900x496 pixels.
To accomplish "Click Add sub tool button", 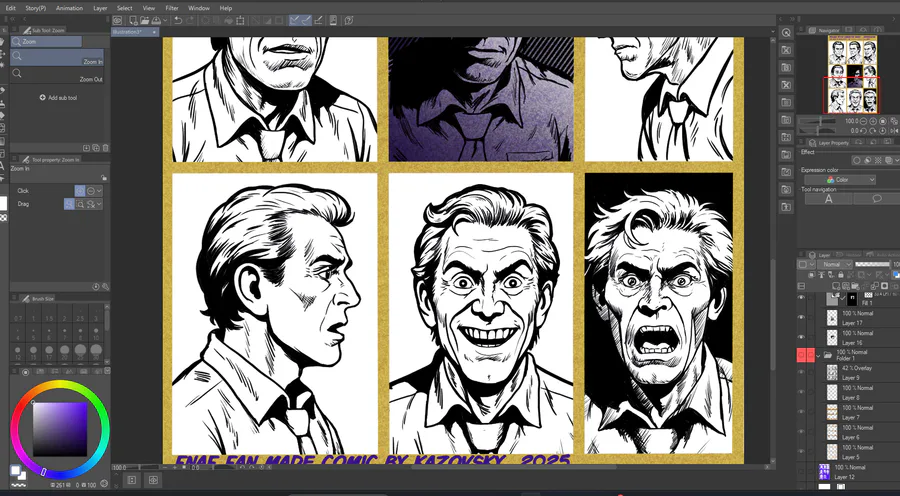I will [x=58, y=98].
